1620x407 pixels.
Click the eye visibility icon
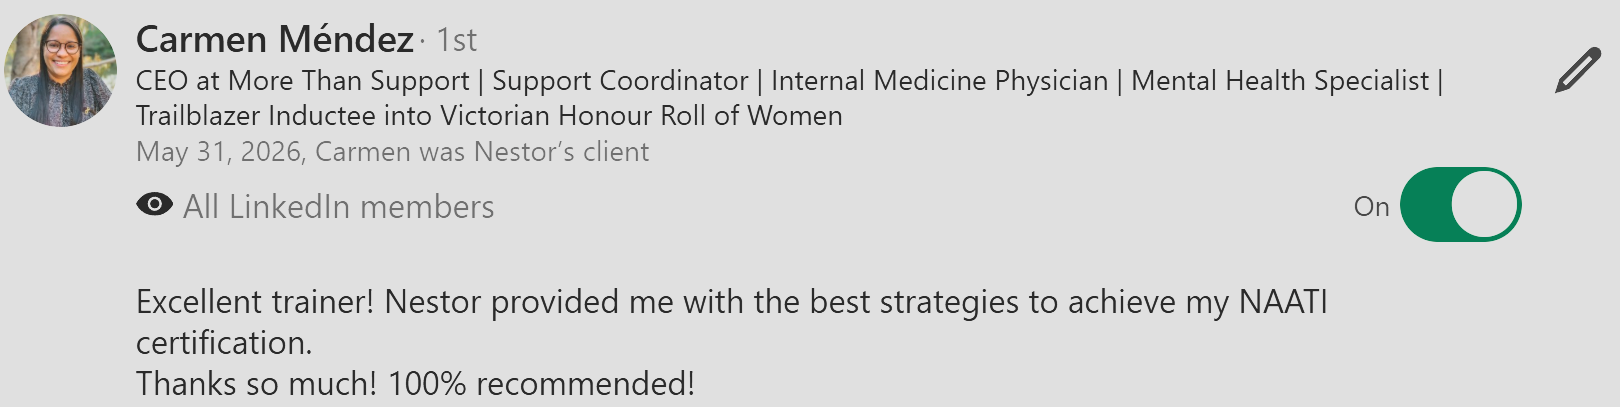pos(154,205)
